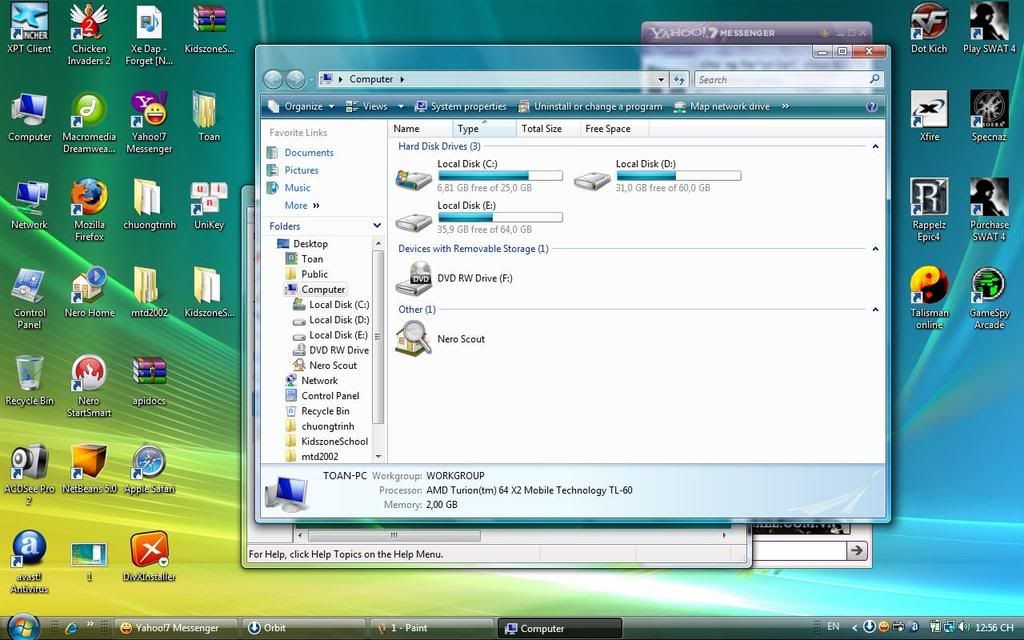Click the Local Disk (D:) usage bar

[679, 176]
